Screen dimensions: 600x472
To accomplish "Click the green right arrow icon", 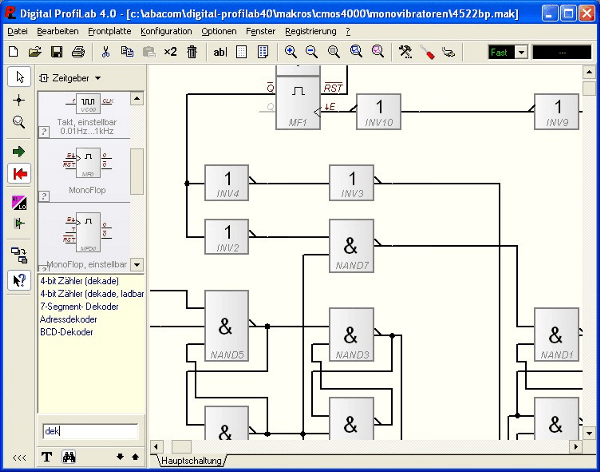I will (x=19, y=152).
